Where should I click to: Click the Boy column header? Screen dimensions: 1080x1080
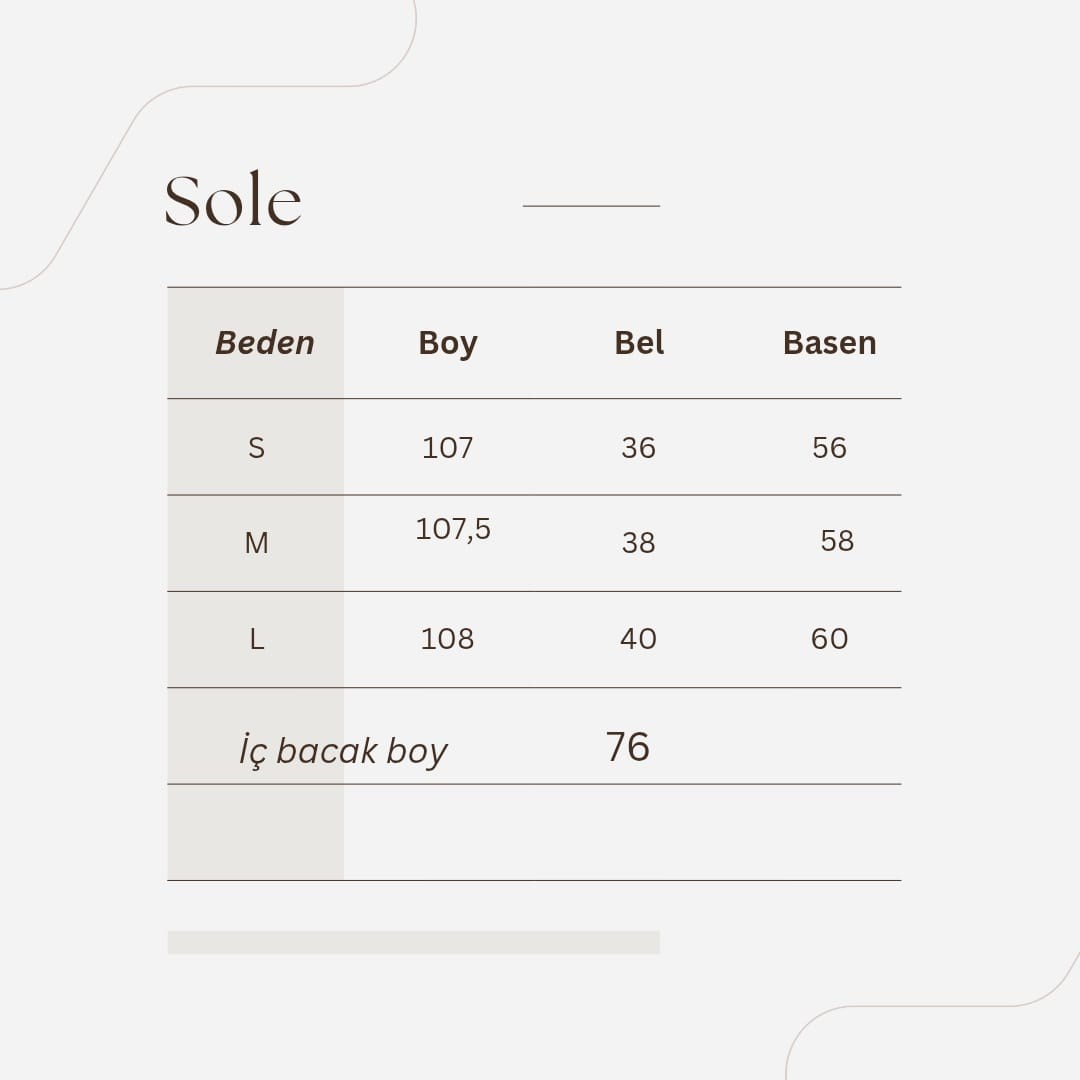click(448, 344)
